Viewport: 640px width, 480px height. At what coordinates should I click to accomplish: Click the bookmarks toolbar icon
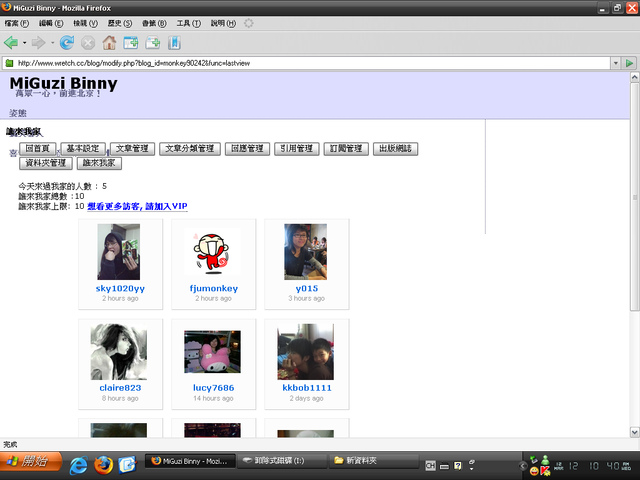coord(174,42)
